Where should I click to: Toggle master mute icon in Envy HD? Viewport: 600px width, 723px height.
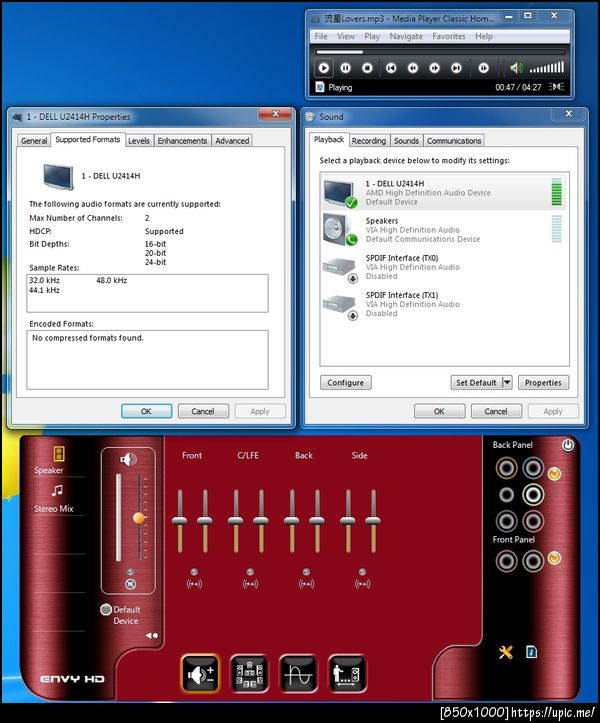(x=131, y=584)
